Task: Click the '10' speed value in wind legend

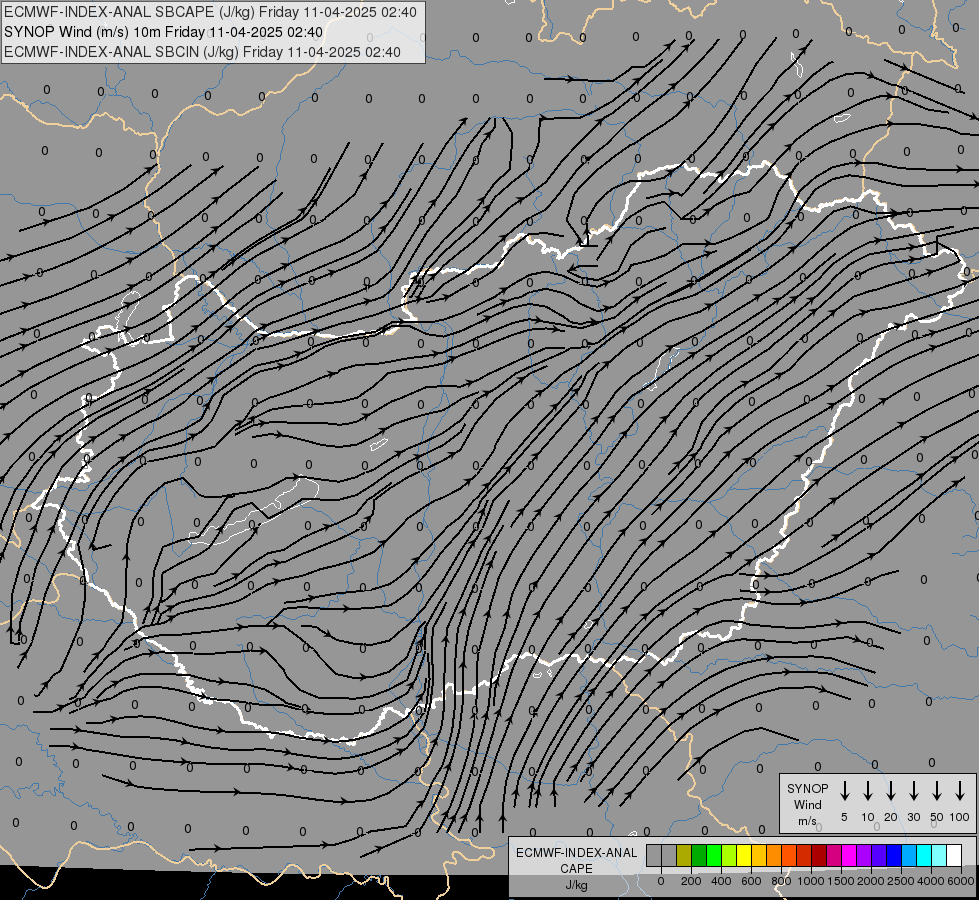Action: 868,817
